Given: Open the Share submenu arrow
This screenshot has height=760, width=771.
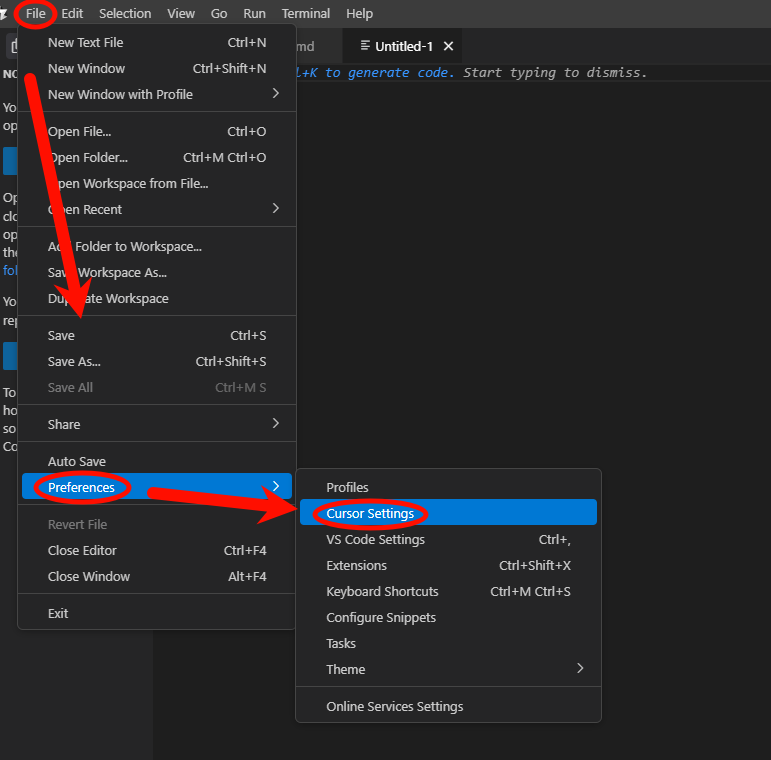Looking at the screenshot, I should (x=276, y=424).
